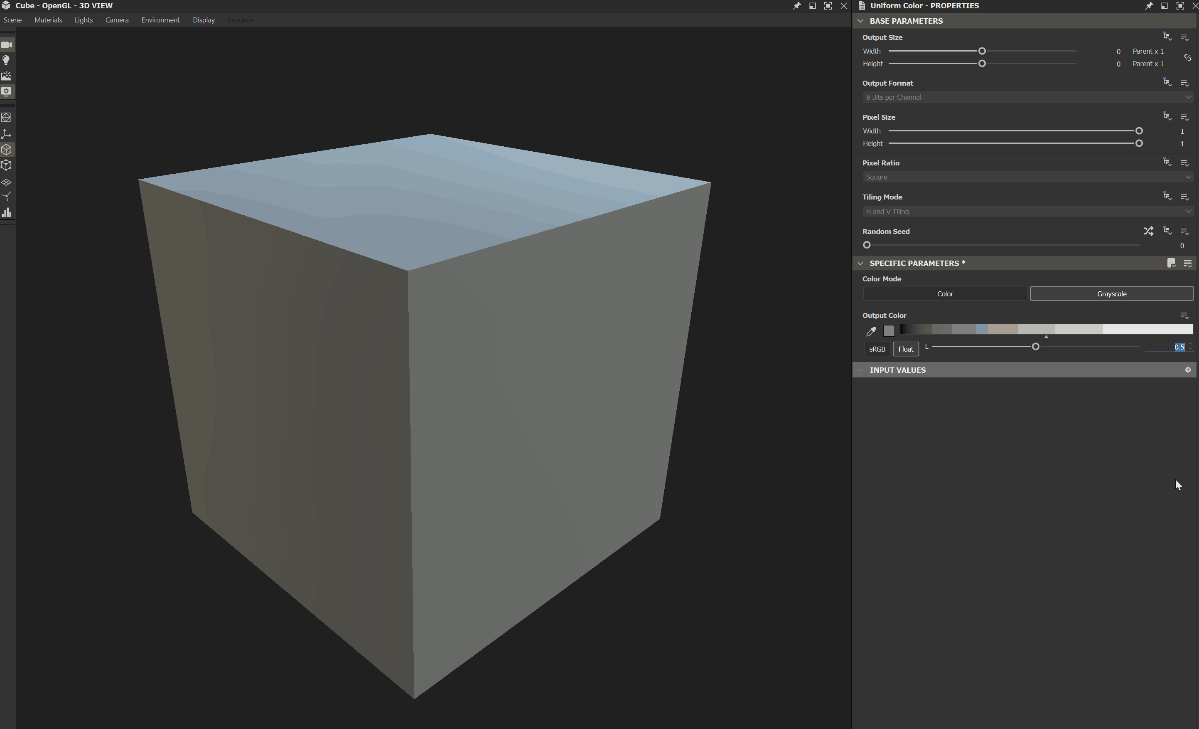Open the Output Color options menu
Screen dimensions: 1199x729
coord(1184,315)
